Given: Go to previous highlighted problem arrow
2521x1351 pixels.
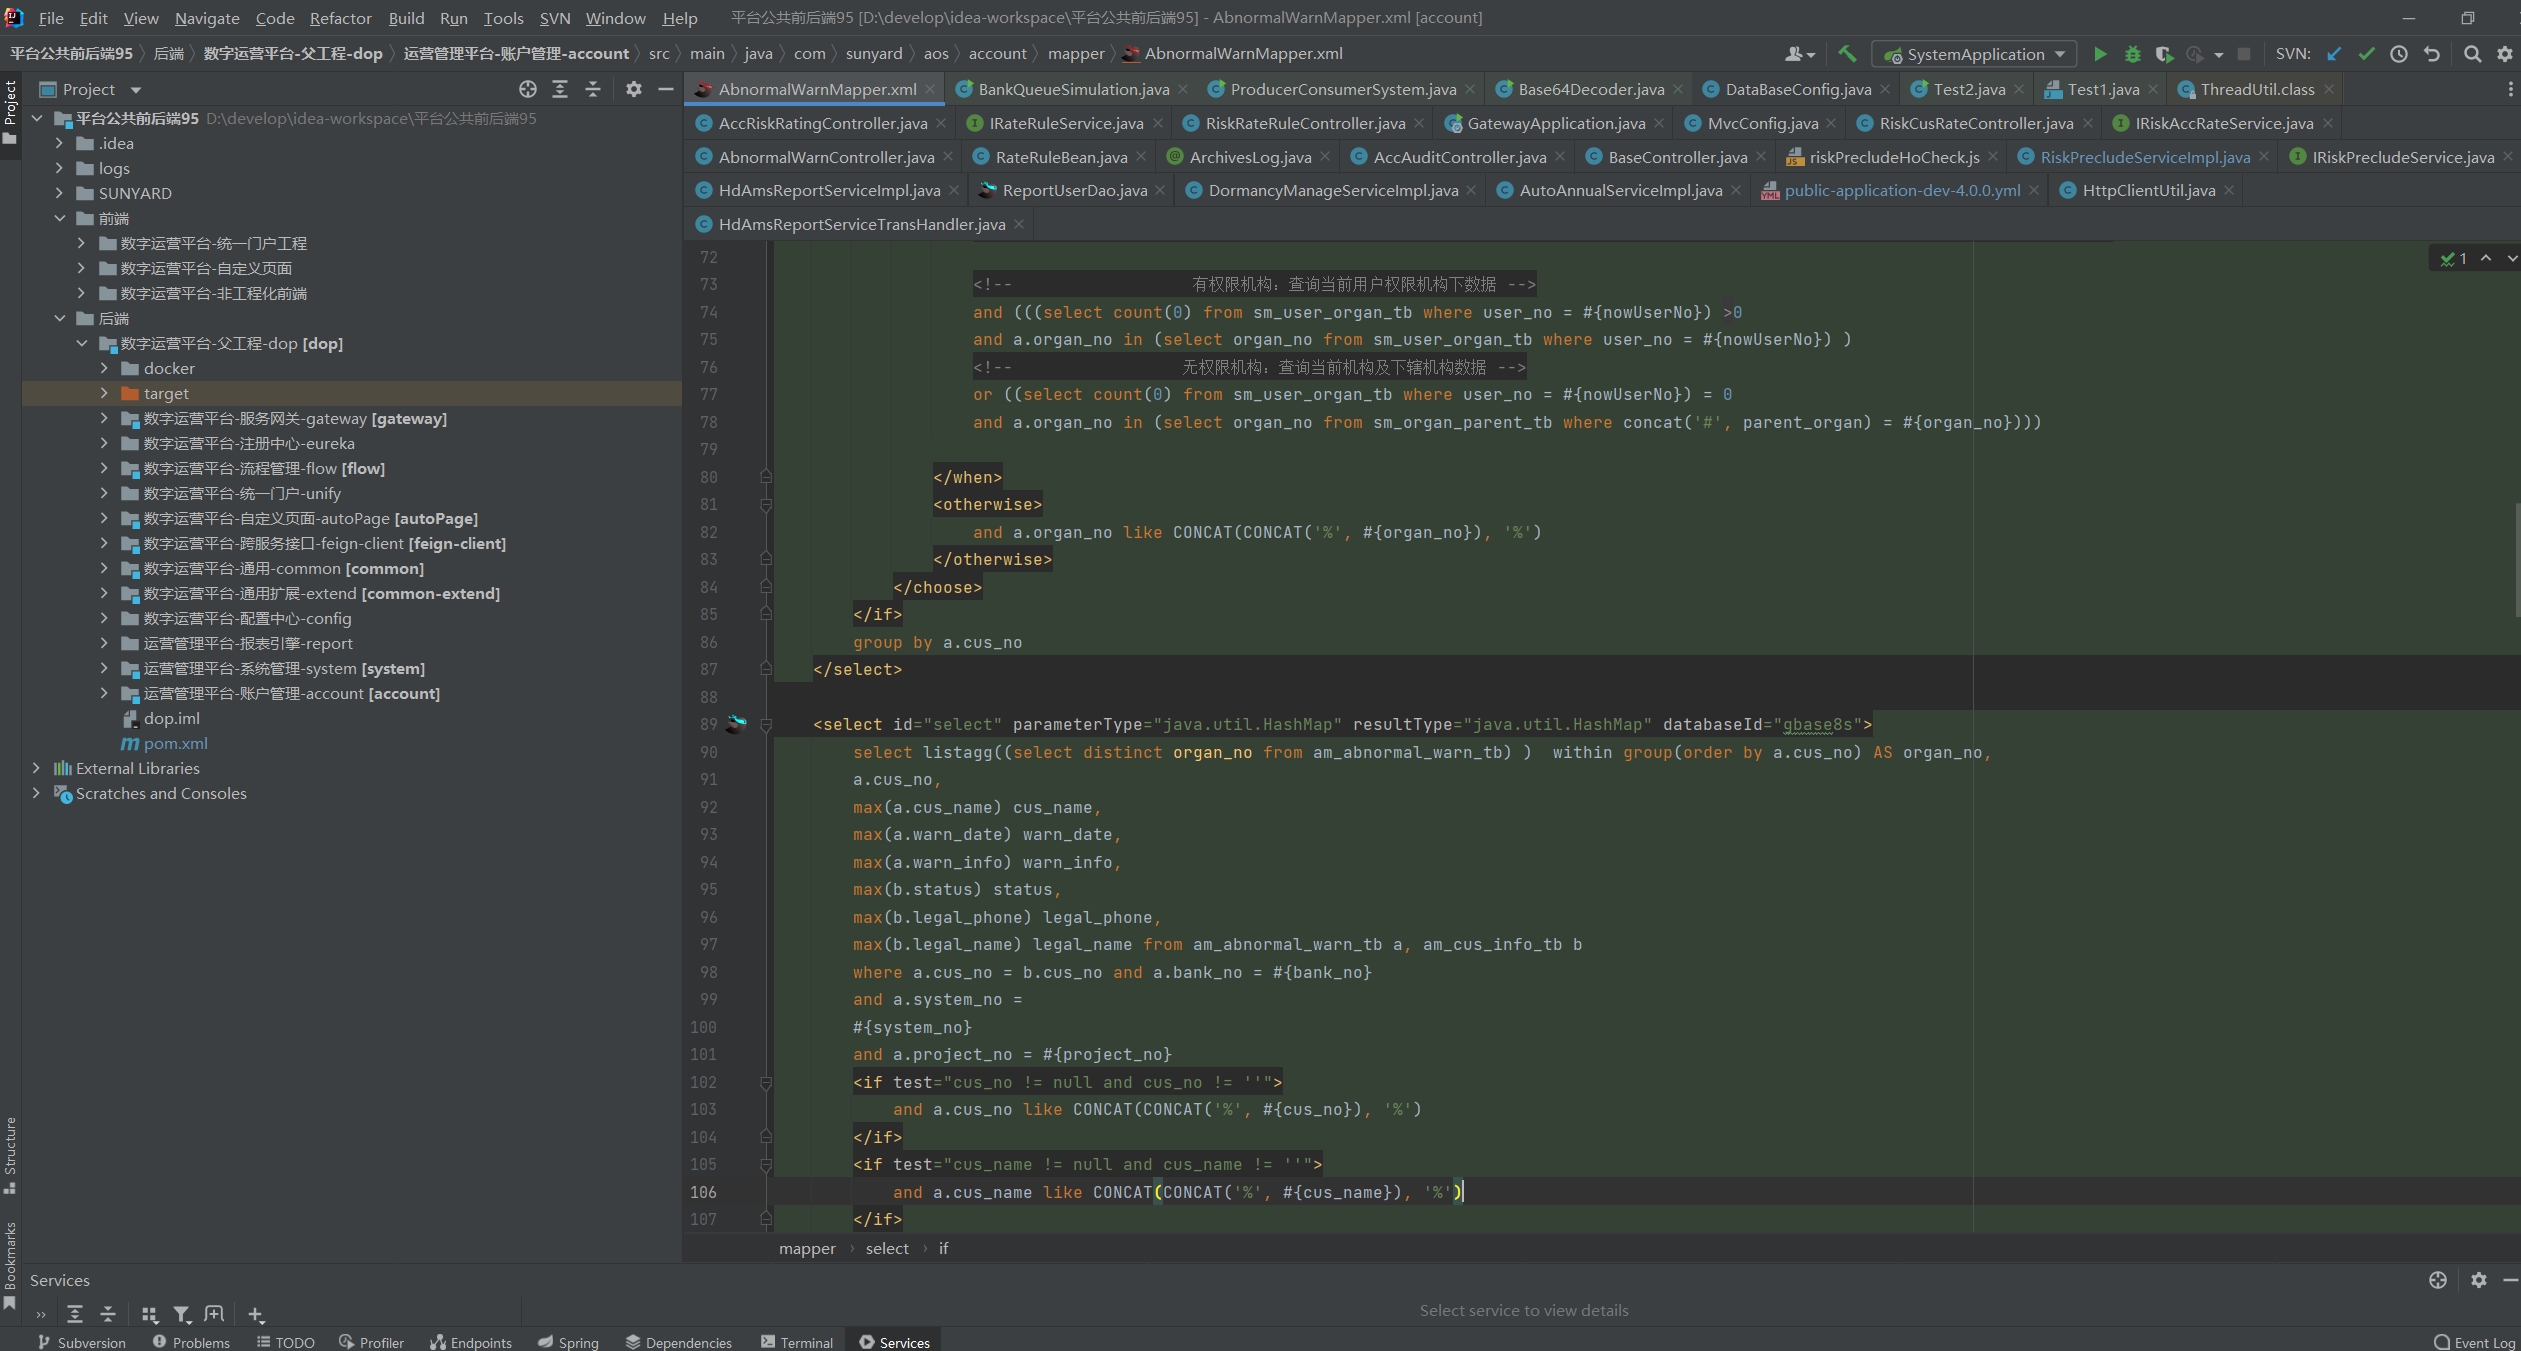Looking at the screenshot, I should tap(2486, 258).
